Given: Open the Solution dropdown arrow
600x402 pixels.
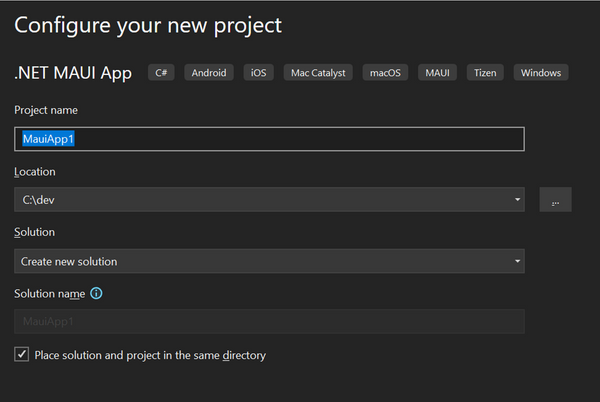Looking at the screenshot, I should (517, 262).
